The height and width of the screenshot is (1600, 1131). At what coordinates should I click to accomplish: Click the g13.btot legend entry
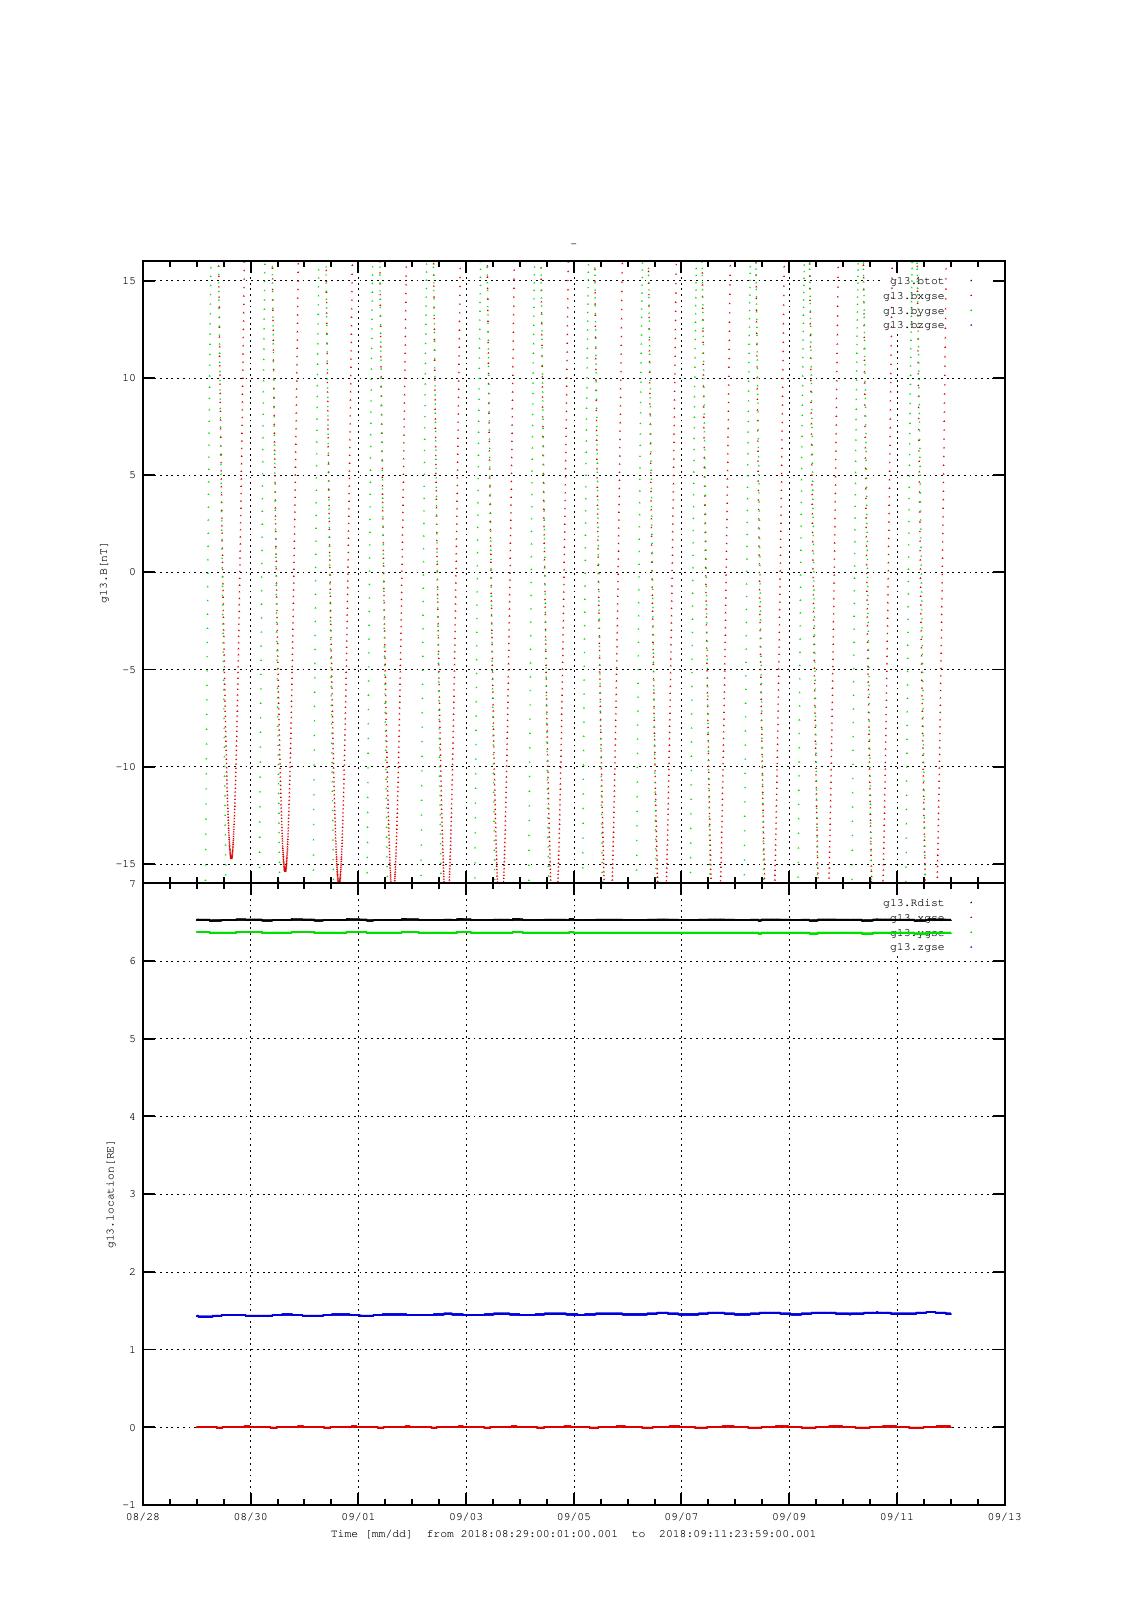[916, 281]
